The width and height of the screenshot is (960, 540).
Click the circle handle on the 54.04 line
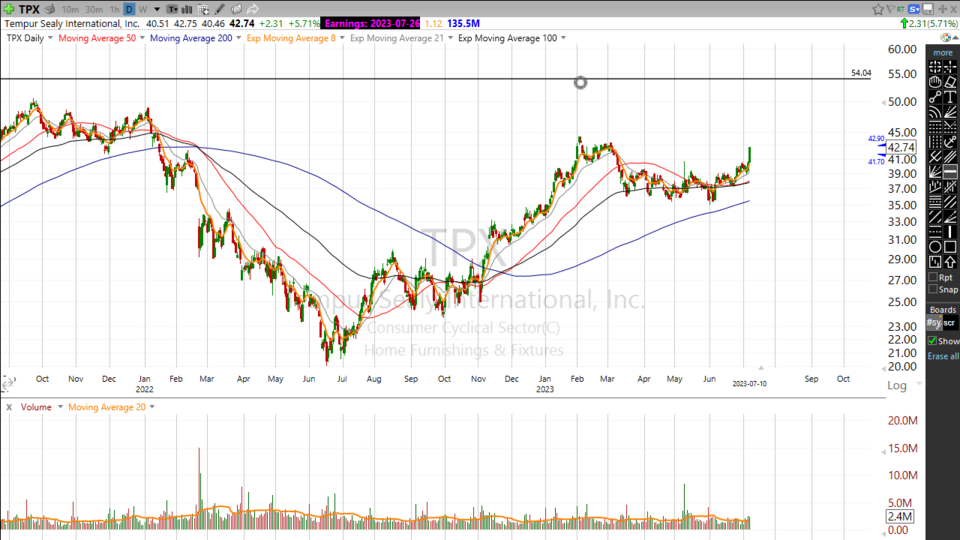coord(580,82)
